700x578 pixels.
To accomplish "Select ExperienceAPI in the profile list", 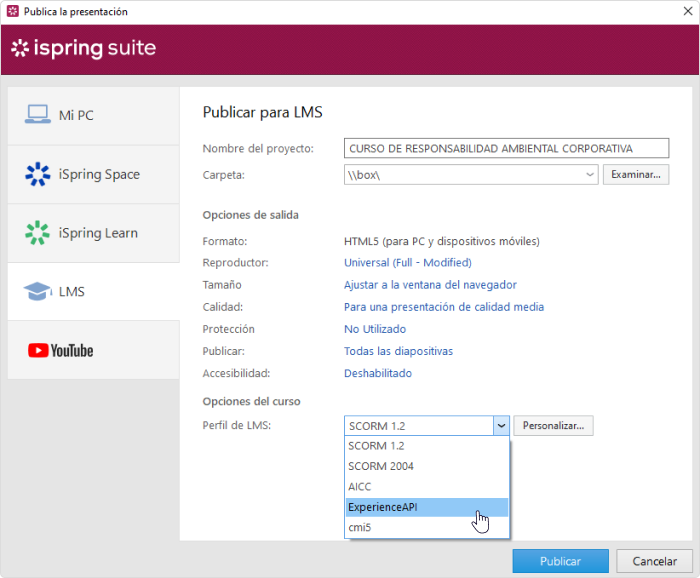I will (427, 507).
